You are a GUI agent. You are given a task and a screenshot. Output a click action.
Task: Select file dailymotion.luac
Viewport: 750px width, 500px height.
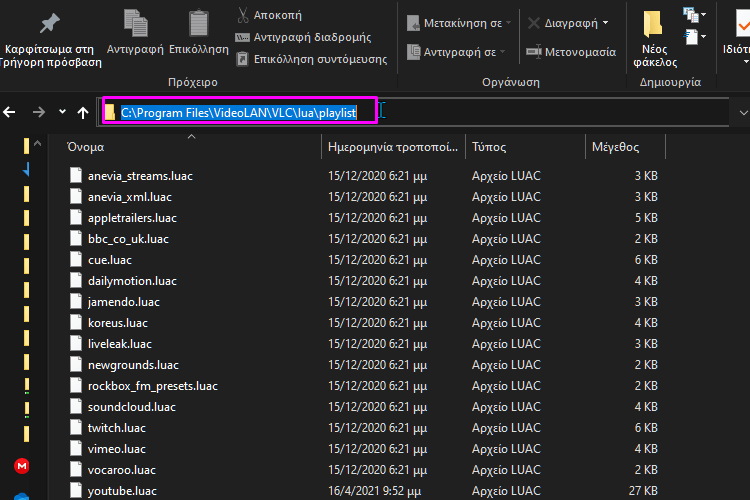pyautogui.click(x=132, y=281)
